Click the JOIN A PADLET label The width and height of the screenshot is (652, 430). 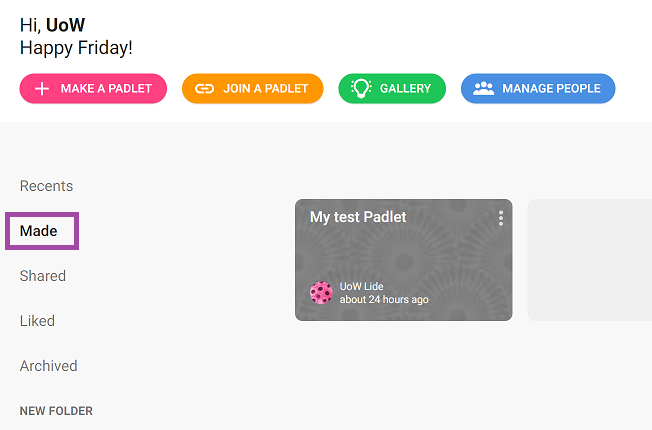(x=266, y=89)
